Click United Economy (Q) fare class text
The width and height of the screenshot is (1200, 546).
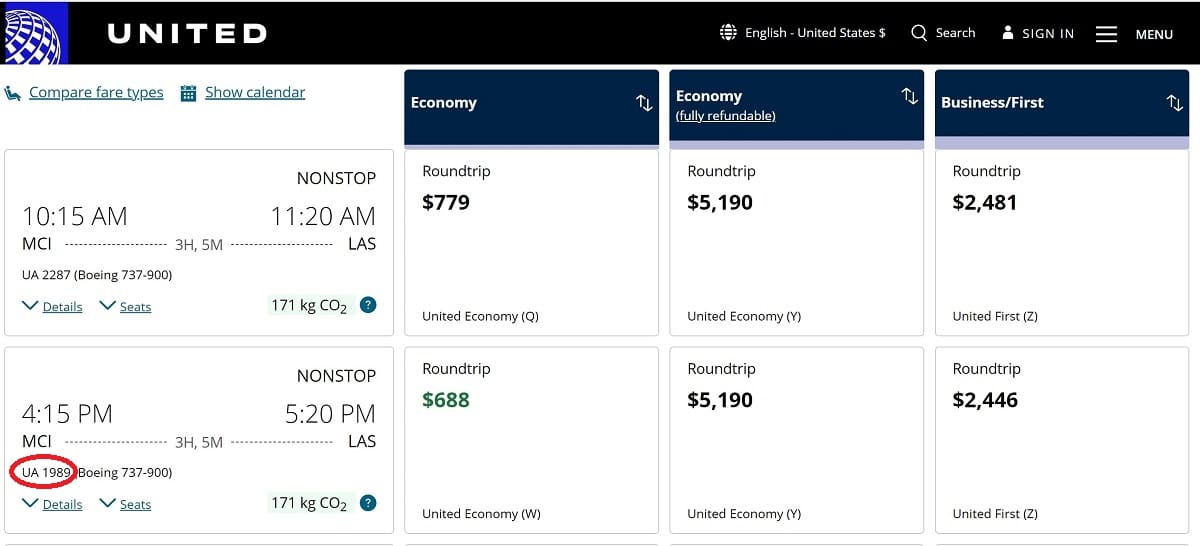click(480, 316)
